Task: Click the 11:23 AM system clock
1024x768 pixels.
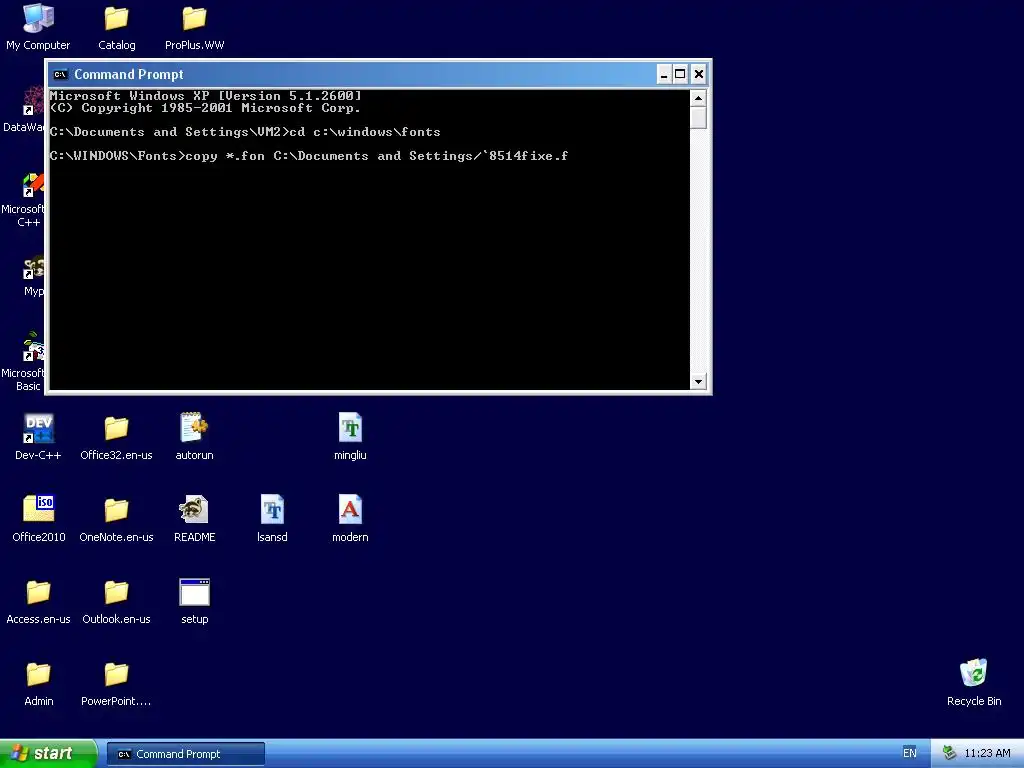Action: (x=987, y=753)
